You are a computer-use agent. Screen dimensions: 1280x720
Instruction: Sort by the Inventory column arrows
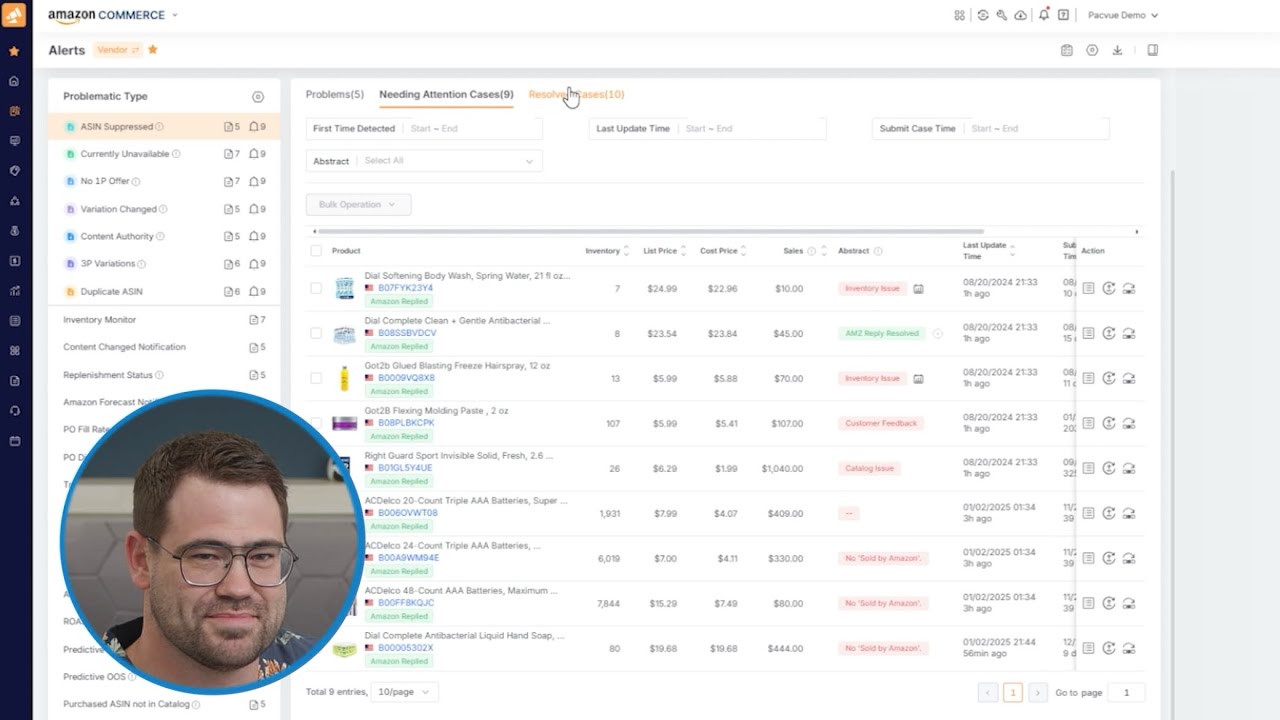tap(626, 251)
